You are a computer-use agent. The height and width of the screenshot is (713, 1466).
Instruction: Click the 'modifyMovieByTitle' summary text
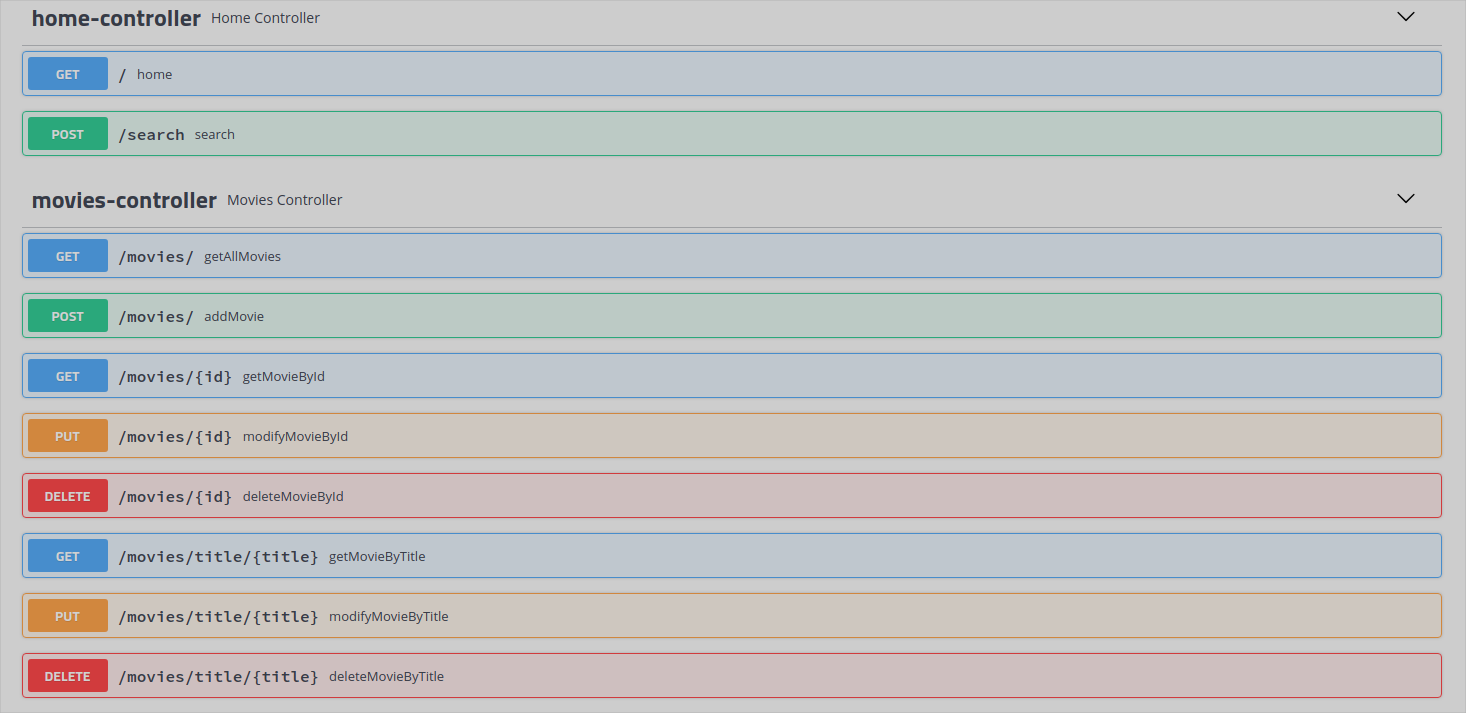pyautogui.click(x=389, y=616)
